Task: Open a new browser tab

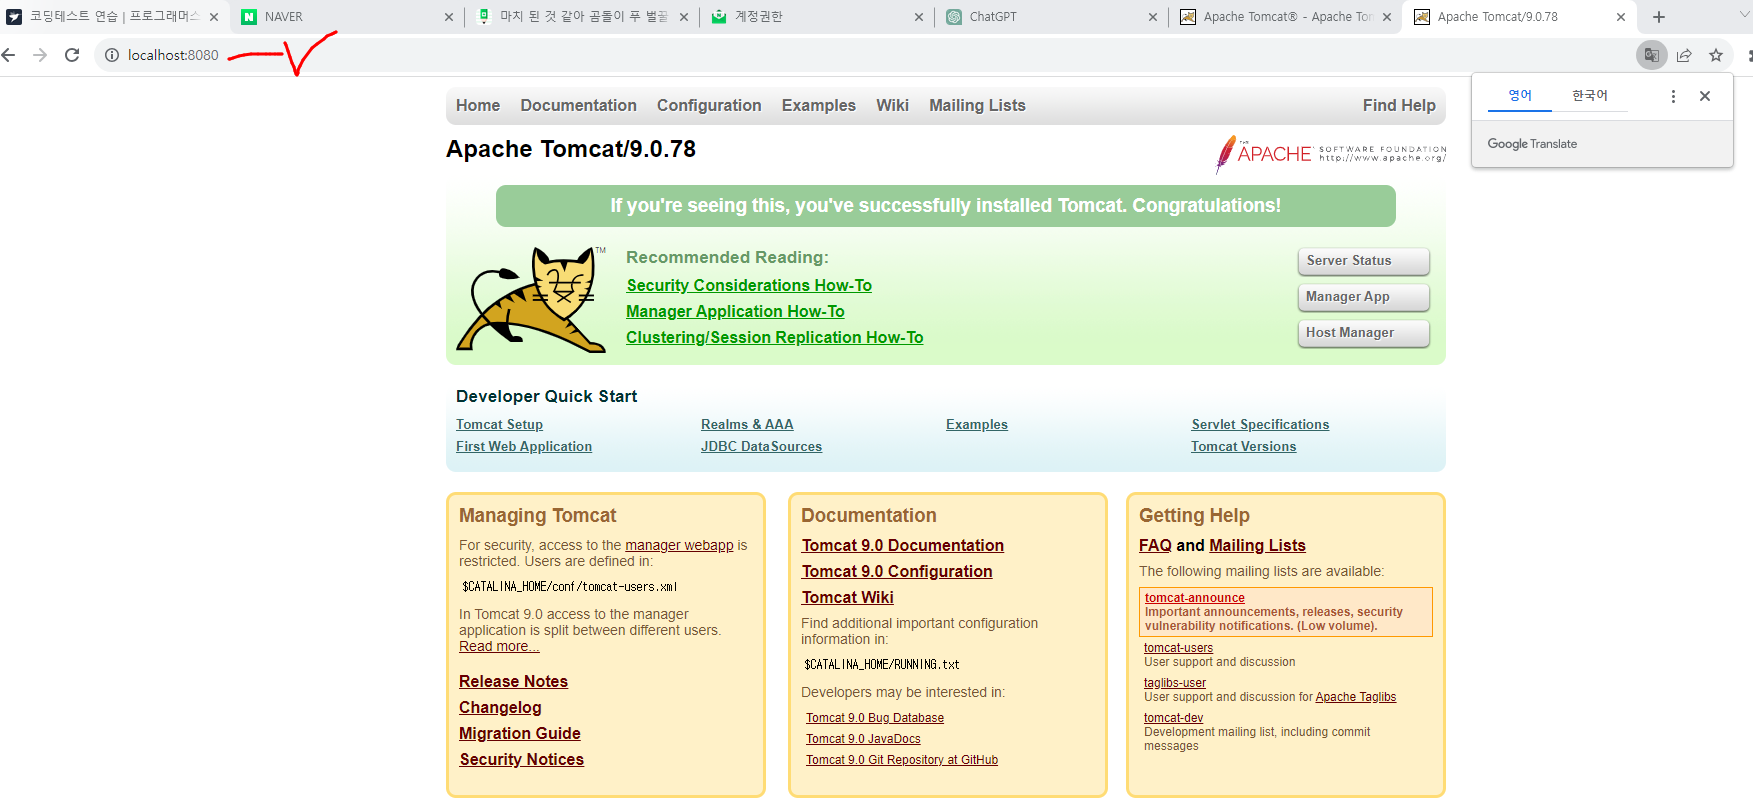Action: [1659, 17]
